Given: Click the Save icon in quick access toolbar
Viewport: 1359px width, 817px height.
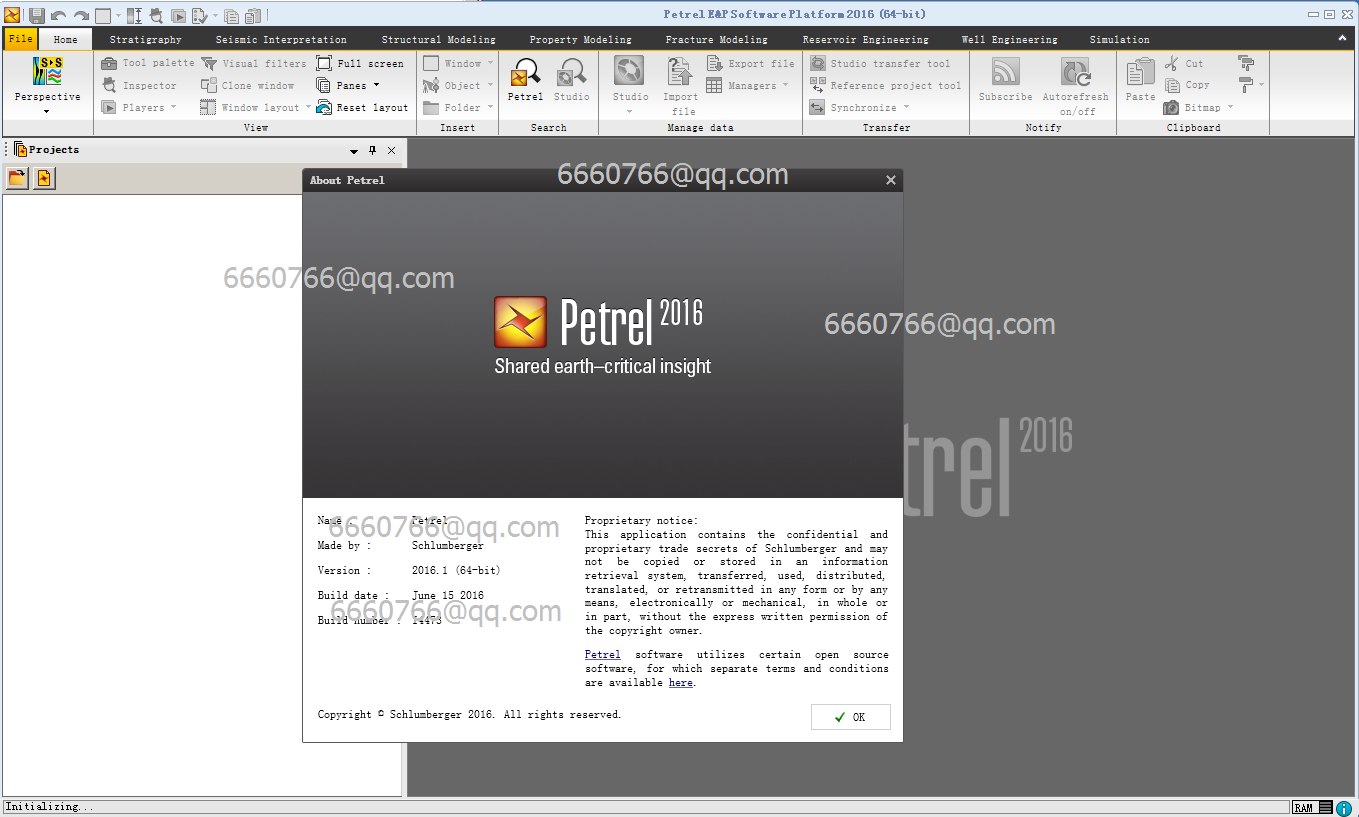Looking at the screenshot, I should point(36,15).
